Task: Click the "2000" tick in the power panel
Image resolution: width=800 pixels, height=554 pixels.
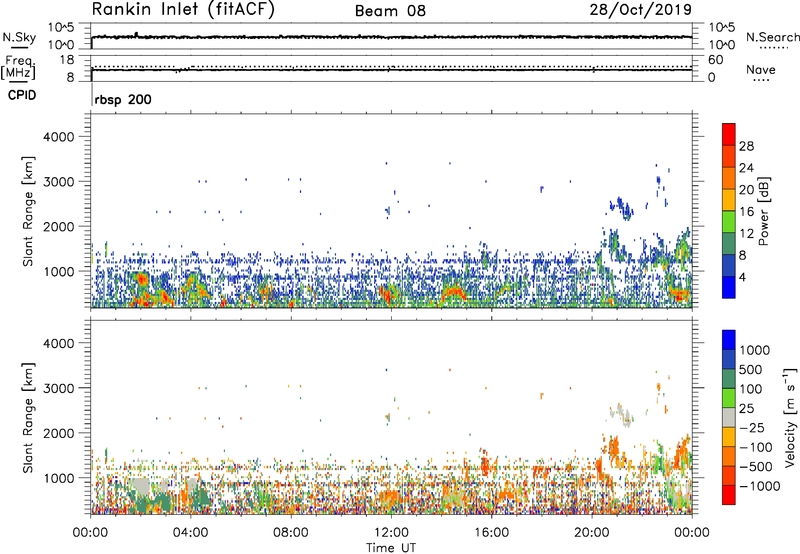Action: click(59, 226)
